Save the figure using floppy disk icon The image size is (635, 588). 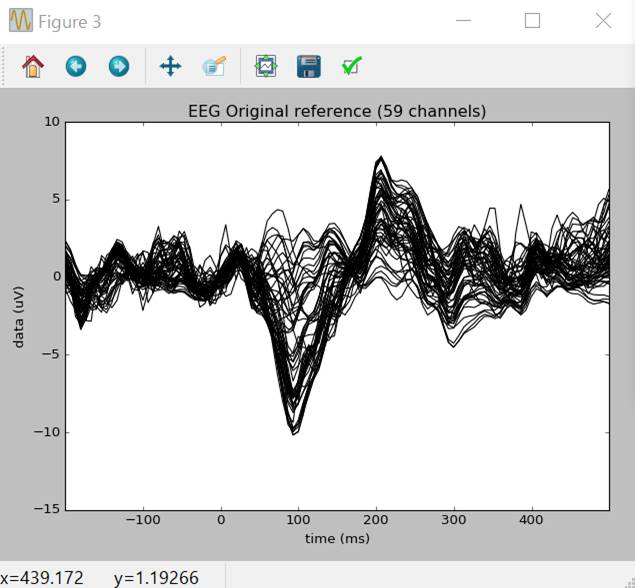pos(308,67)
